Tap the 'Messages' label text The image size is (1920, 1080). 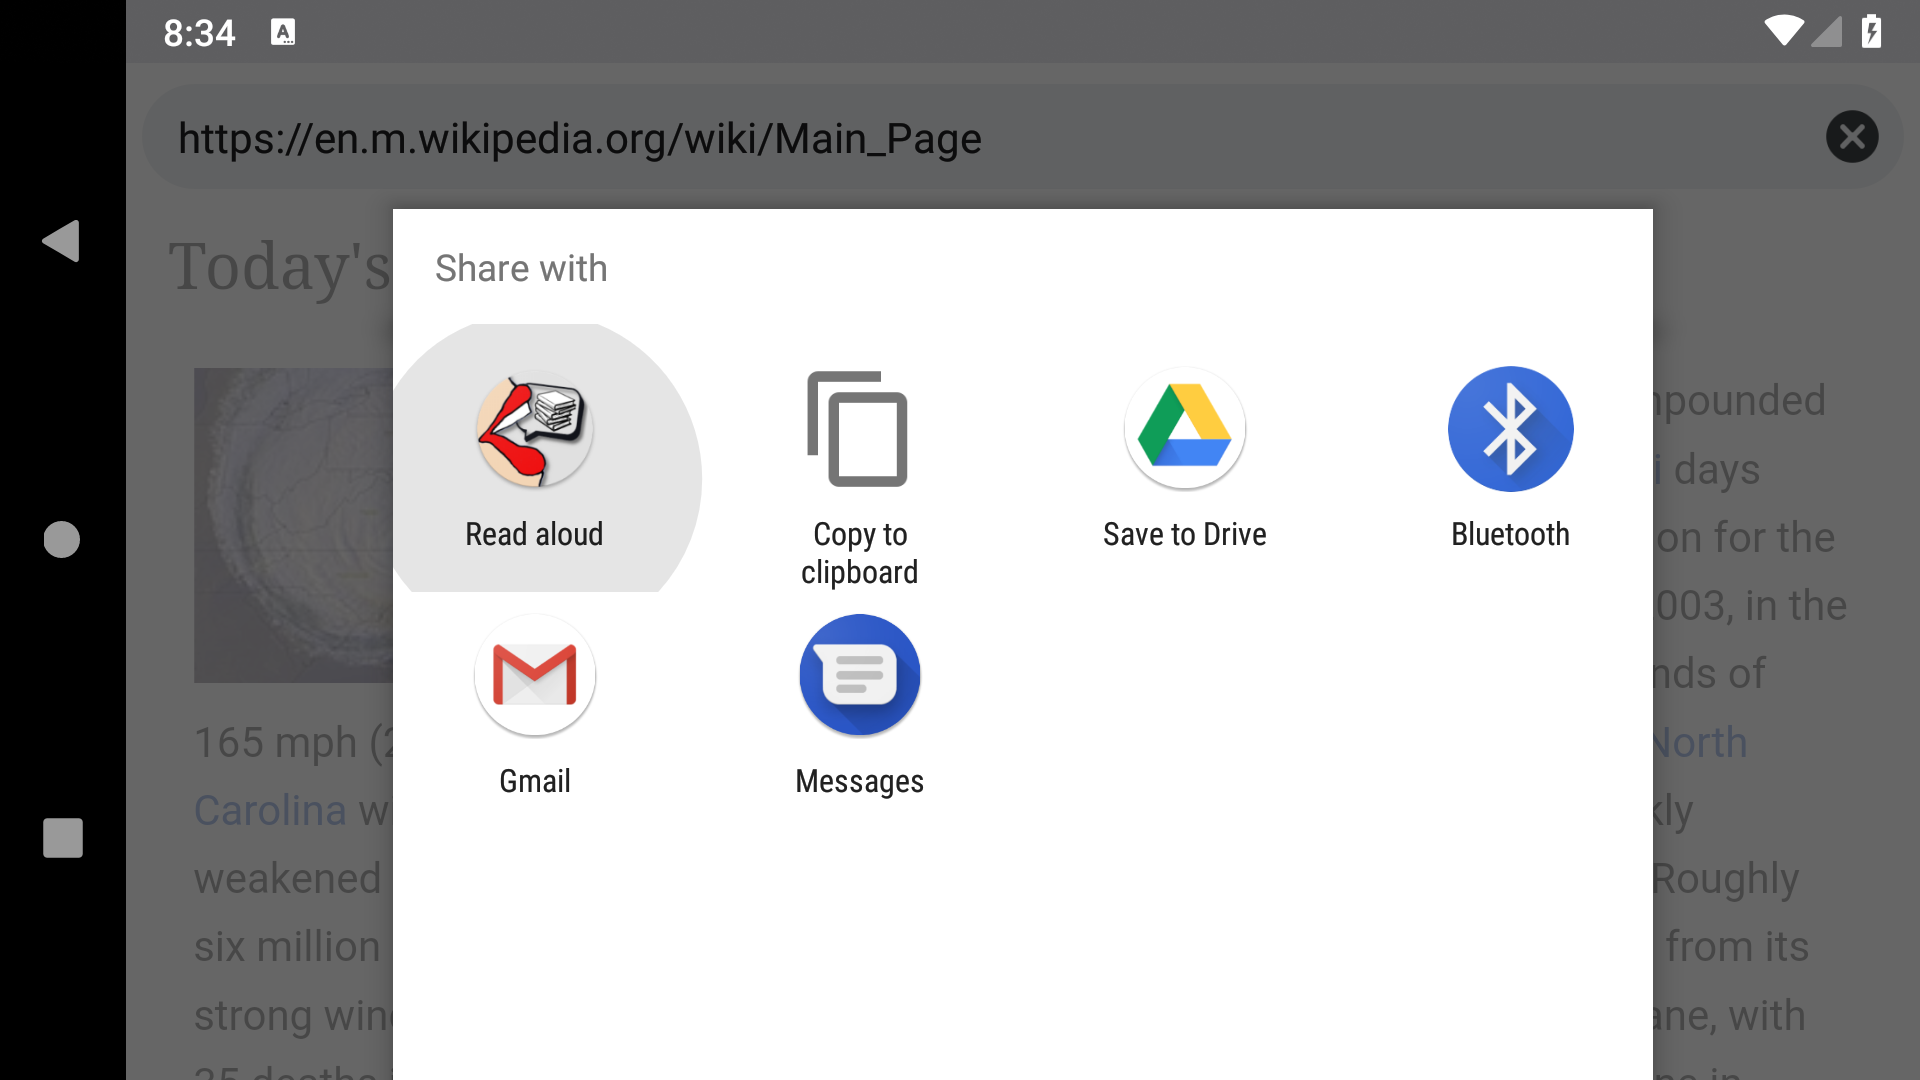click(859, 781)
